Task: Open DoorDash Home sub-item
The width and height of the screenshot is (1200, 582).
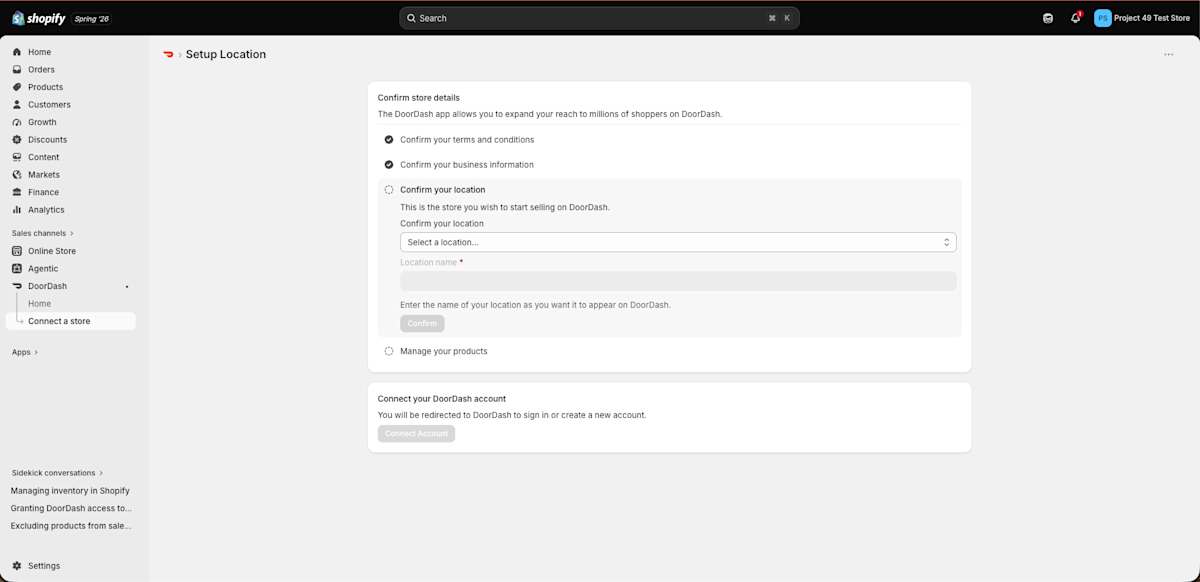Action: point(39,304)
